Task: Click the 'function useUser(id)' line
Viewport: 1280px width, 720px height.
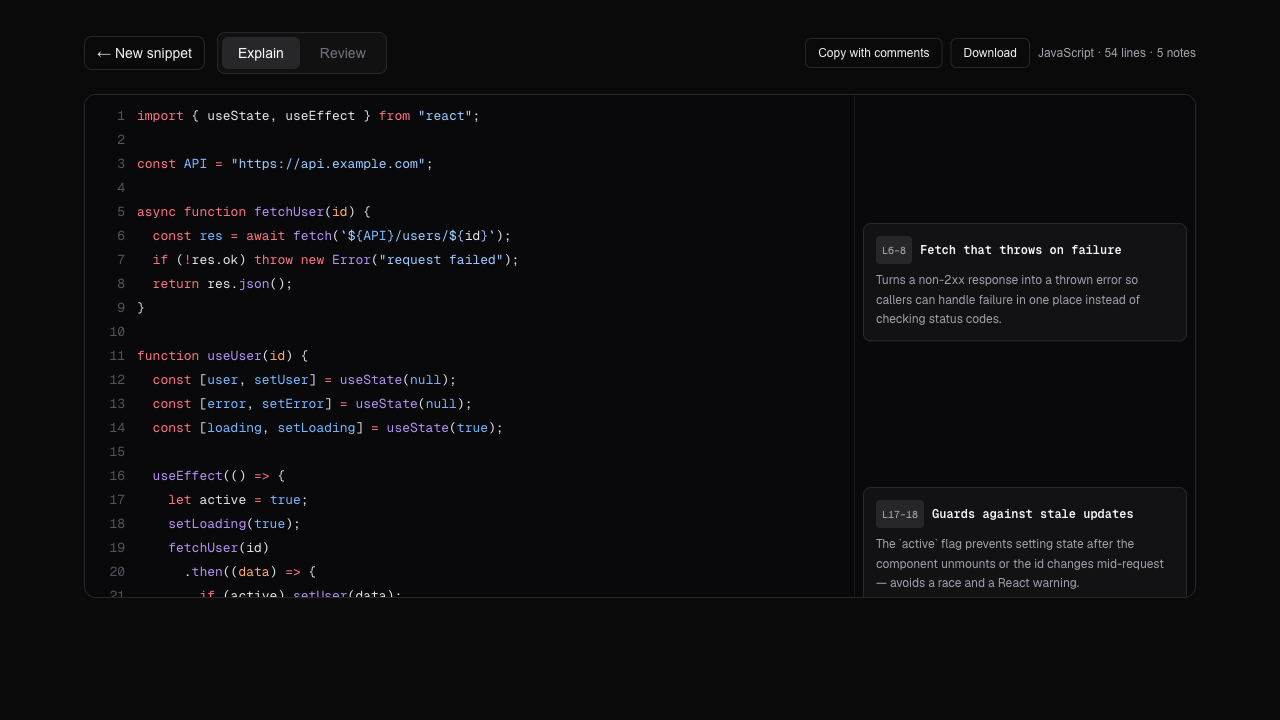Action: pos(223,356)
